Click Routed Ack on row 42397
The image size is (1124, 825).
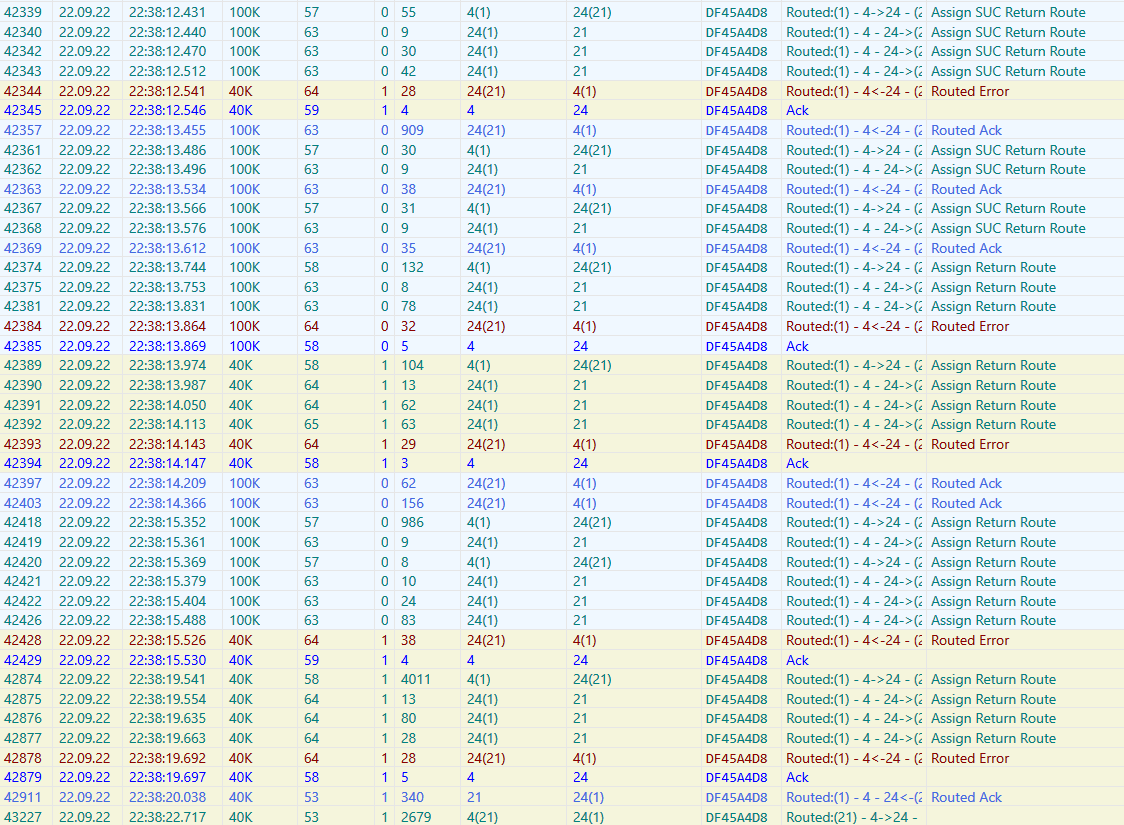point(966,483)
